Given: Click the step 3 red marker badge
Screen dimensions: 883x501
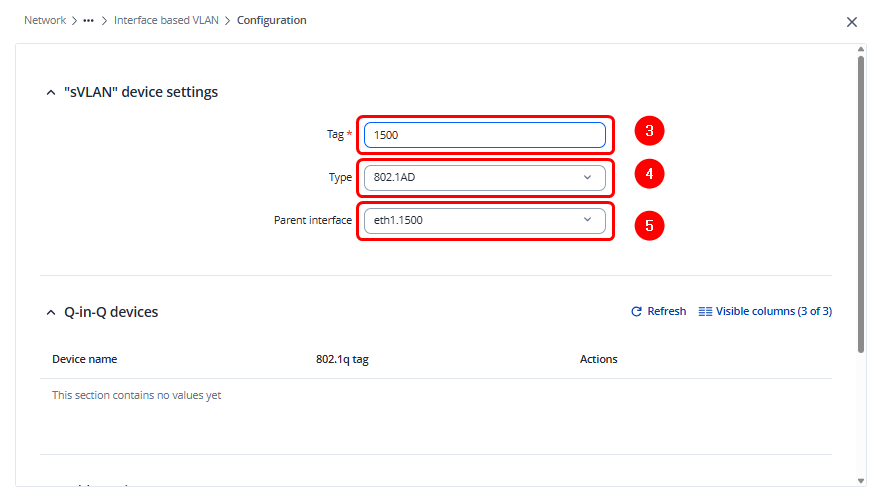Looking at the screenshot, I should (x=649, y=131).
